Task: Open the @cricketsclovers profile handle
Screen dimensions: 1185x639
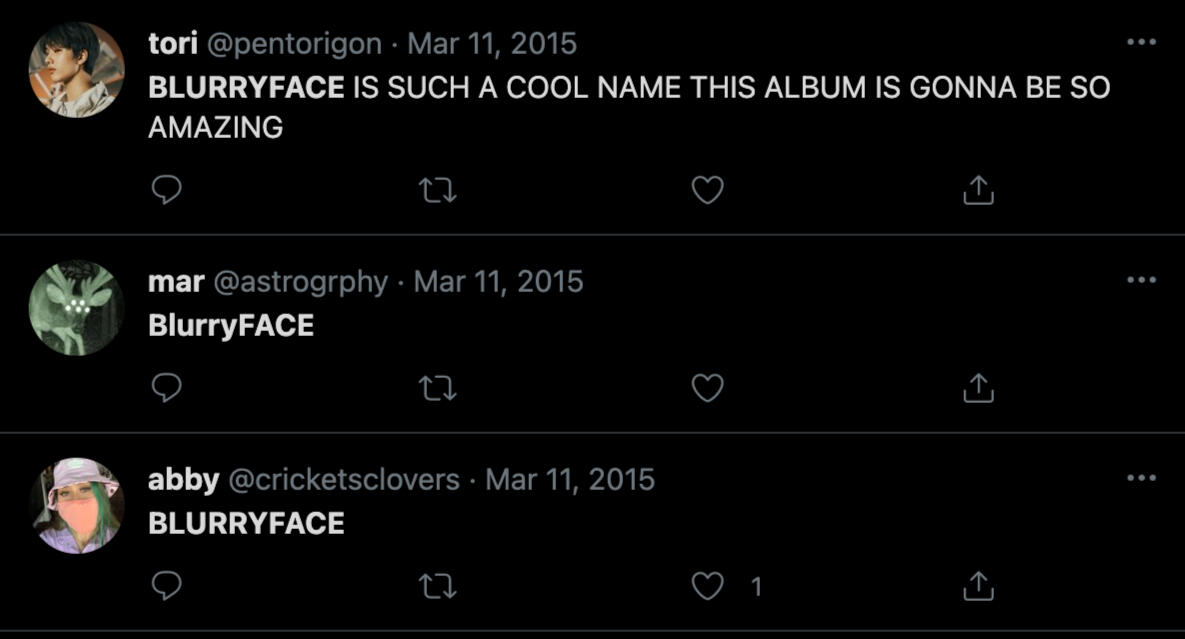Action: tap(344, 480)
